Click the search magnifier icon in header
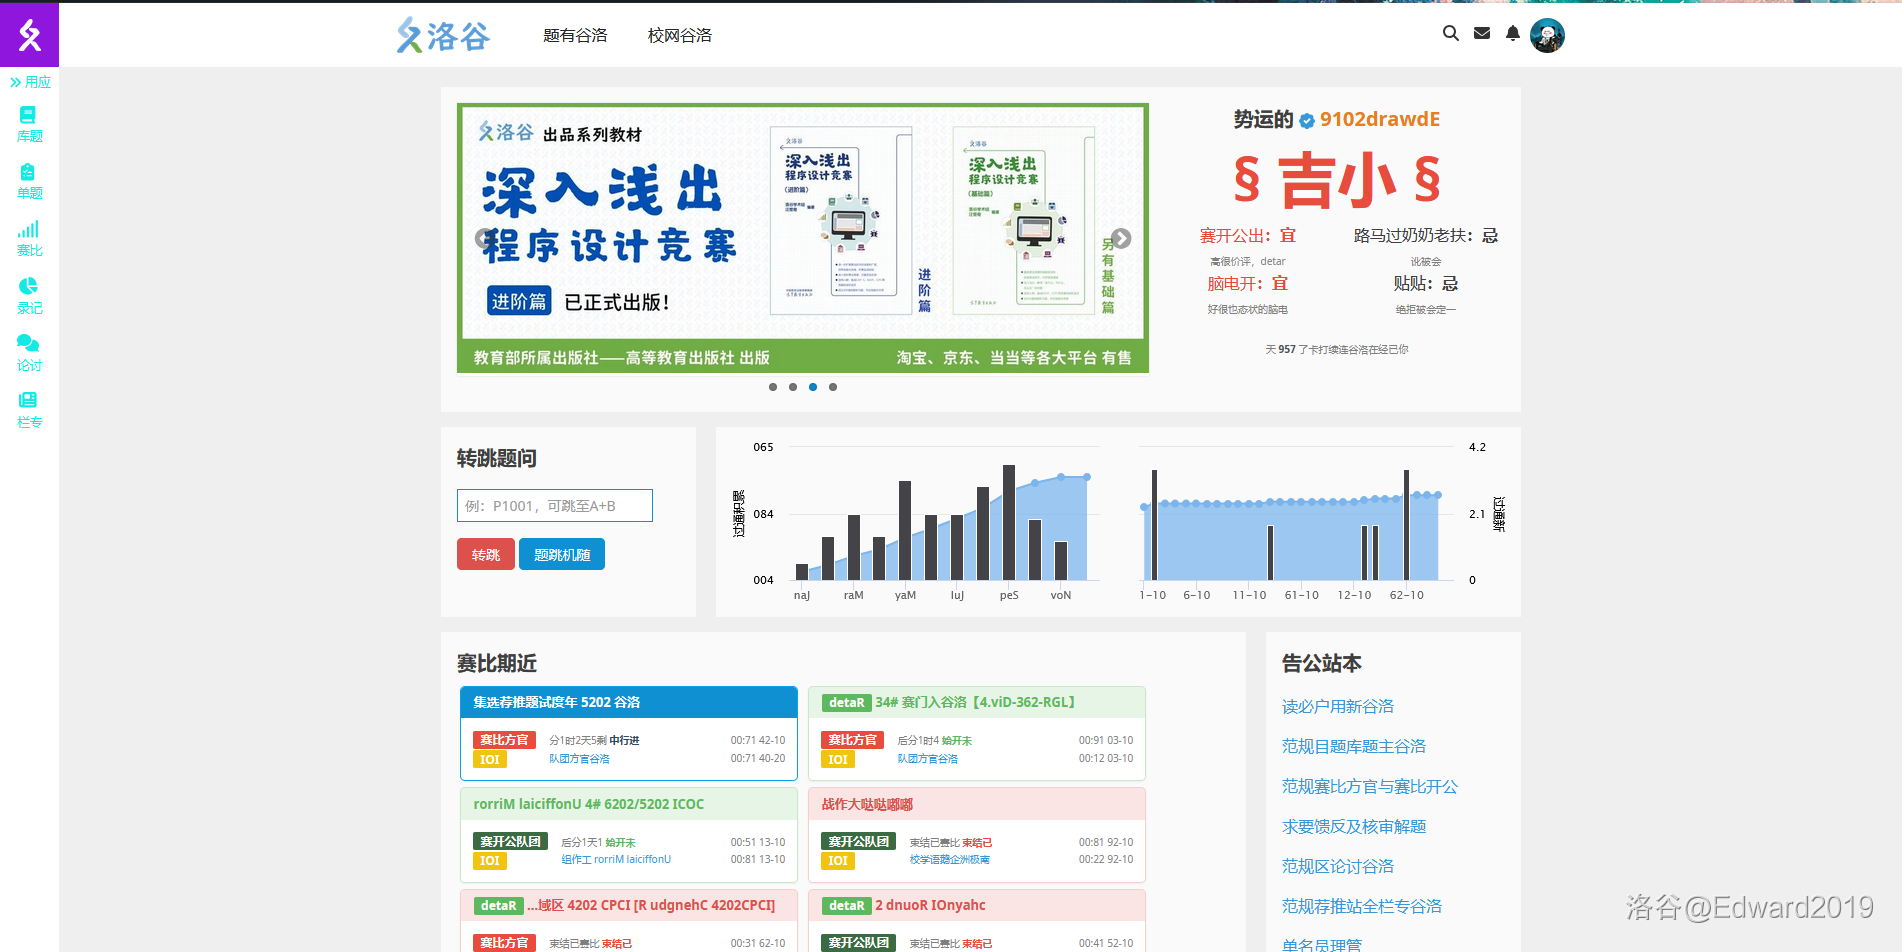1902x952 pixels. [x=1450, y=34]
